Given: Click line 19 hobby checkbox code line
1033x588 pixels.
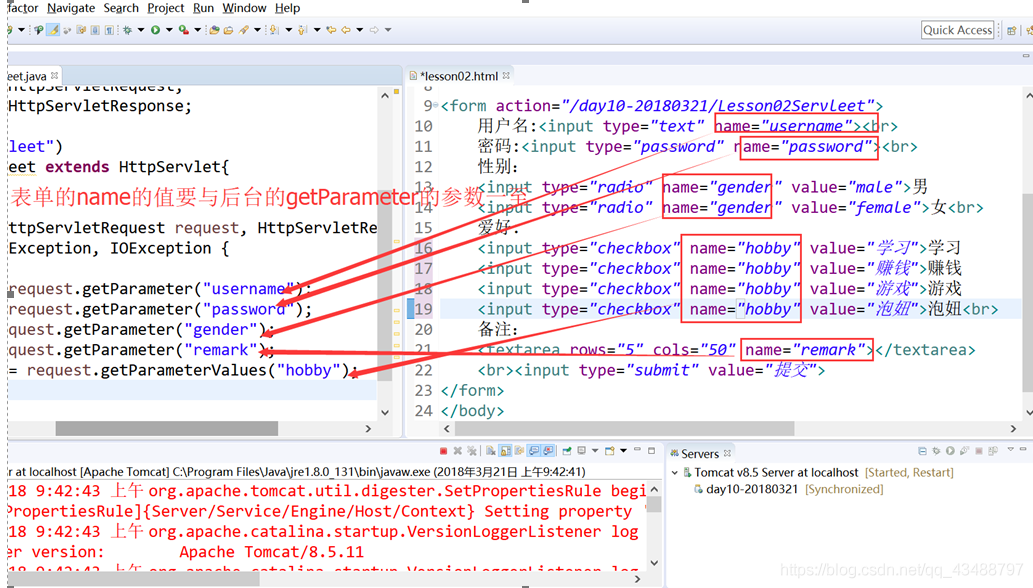Looking at the screenshot, I should coord(738,309).
